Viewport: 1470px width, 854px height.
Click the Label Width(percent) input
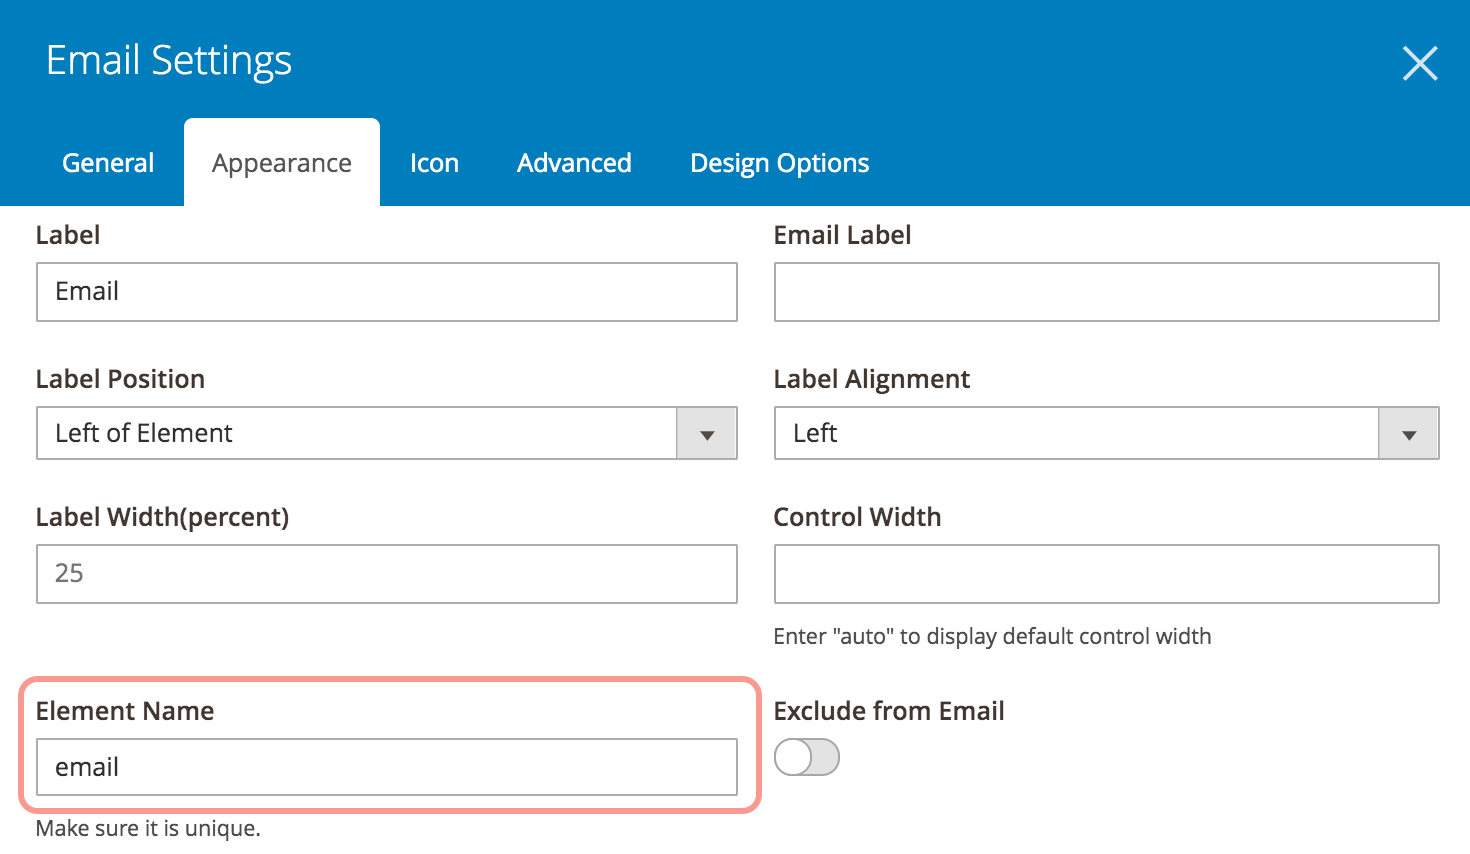[x=386, y=574]
